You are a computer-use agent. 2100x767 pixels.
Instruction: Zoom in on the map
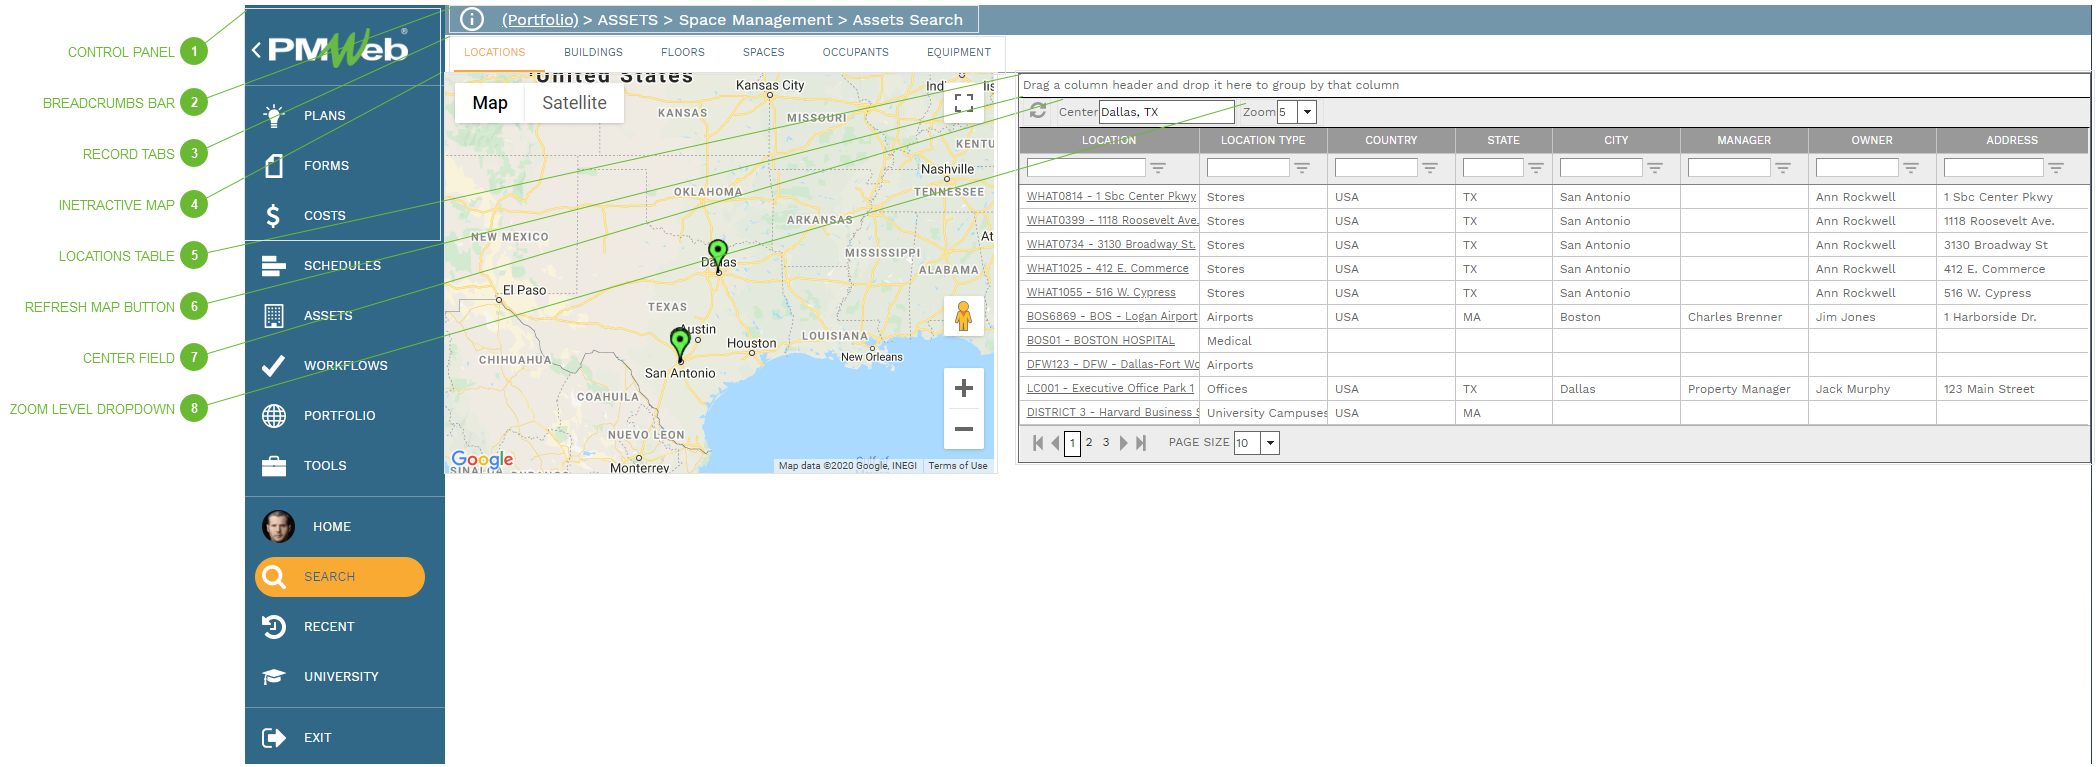click(x=963, y=389)
